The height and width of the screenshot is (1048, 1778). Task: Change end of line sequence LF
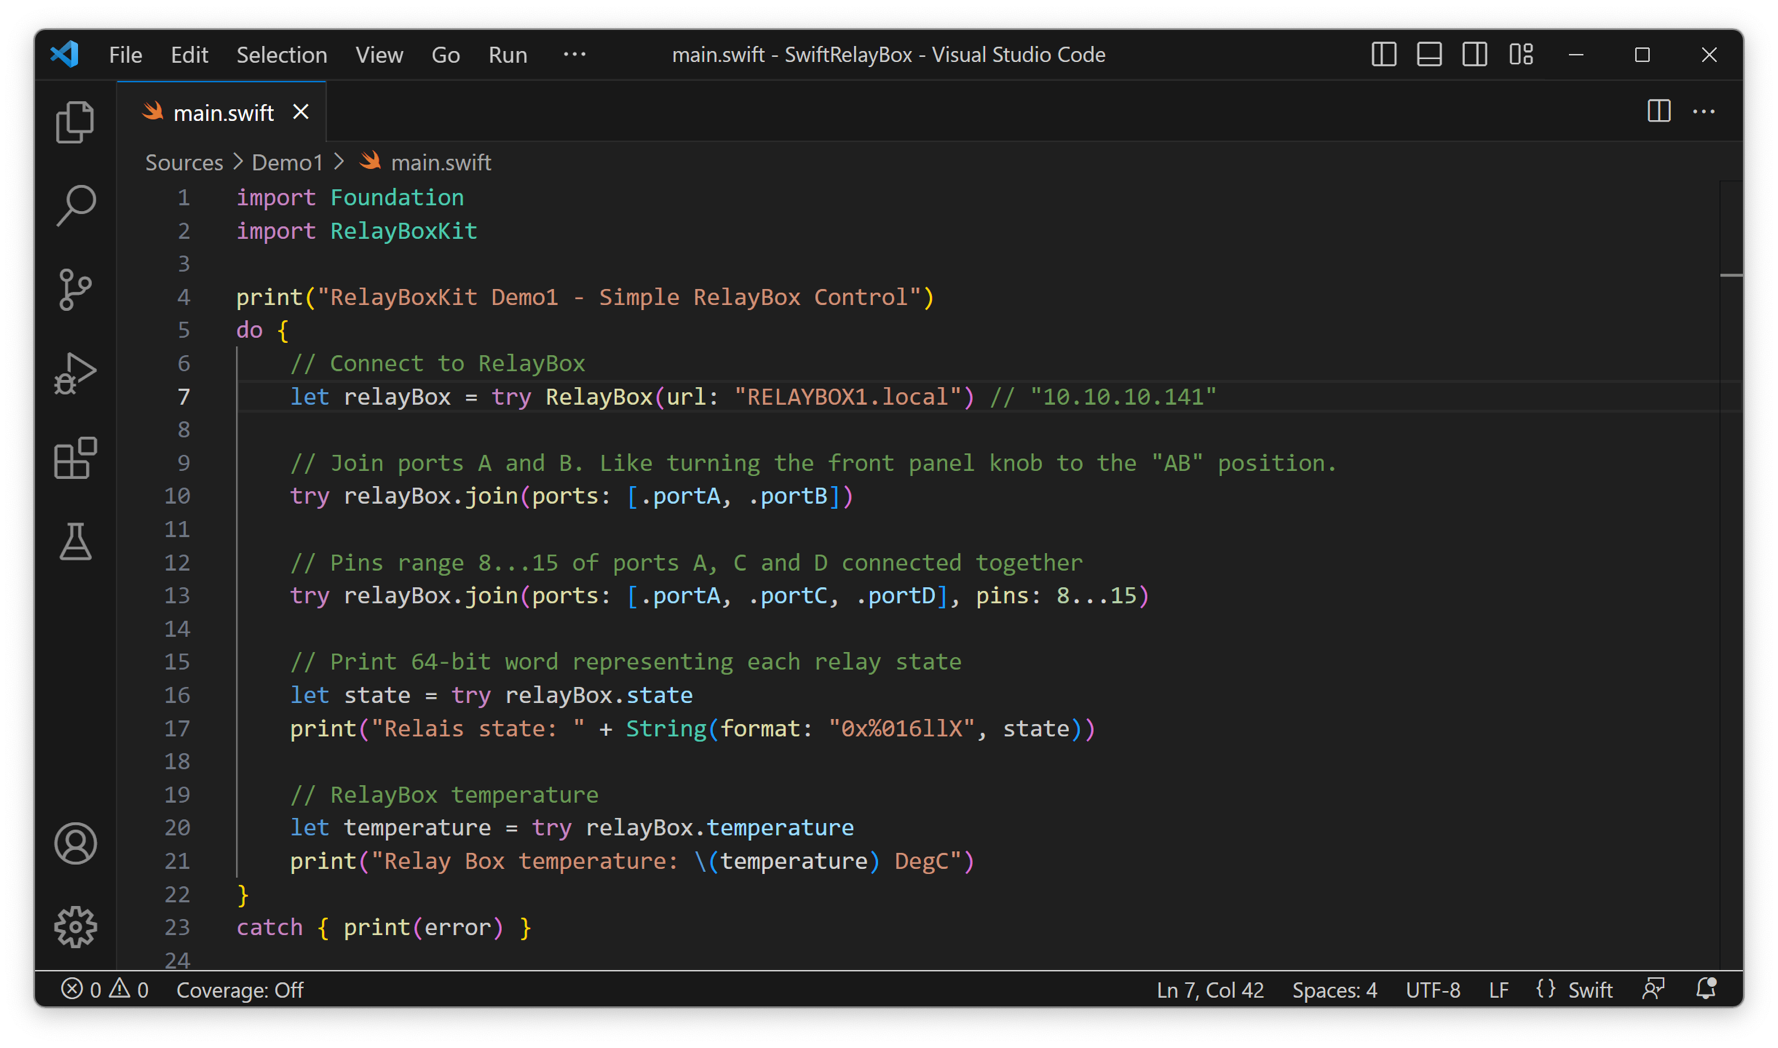coord(1498,989)
